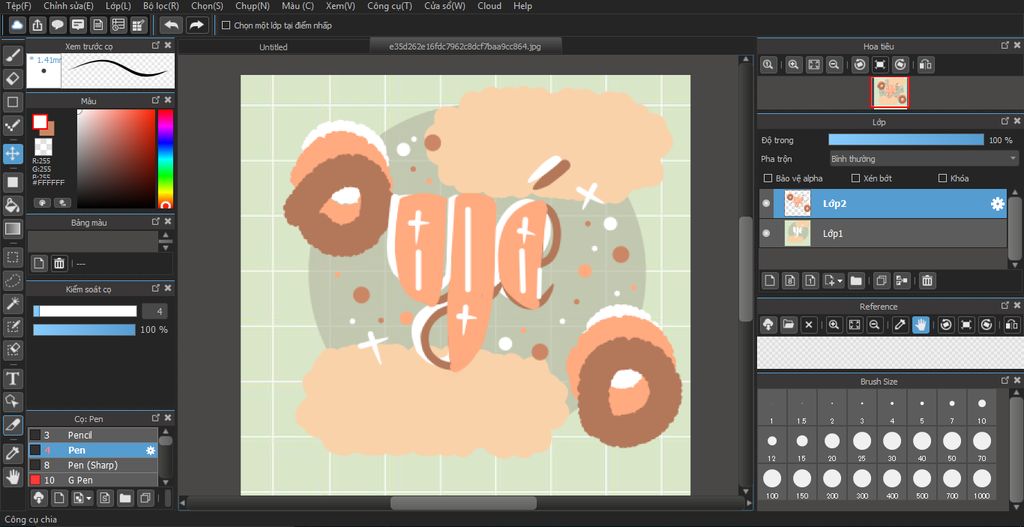The image size is (1024, 527).
Task: Open the Tệp(F) menu
Action: tap(18, 6)
